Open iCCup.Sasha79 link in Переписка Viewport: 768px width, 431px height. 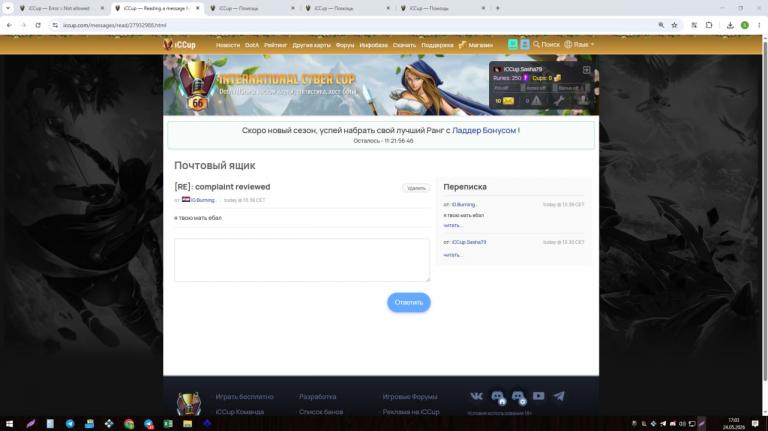click(x=469, y=242)
